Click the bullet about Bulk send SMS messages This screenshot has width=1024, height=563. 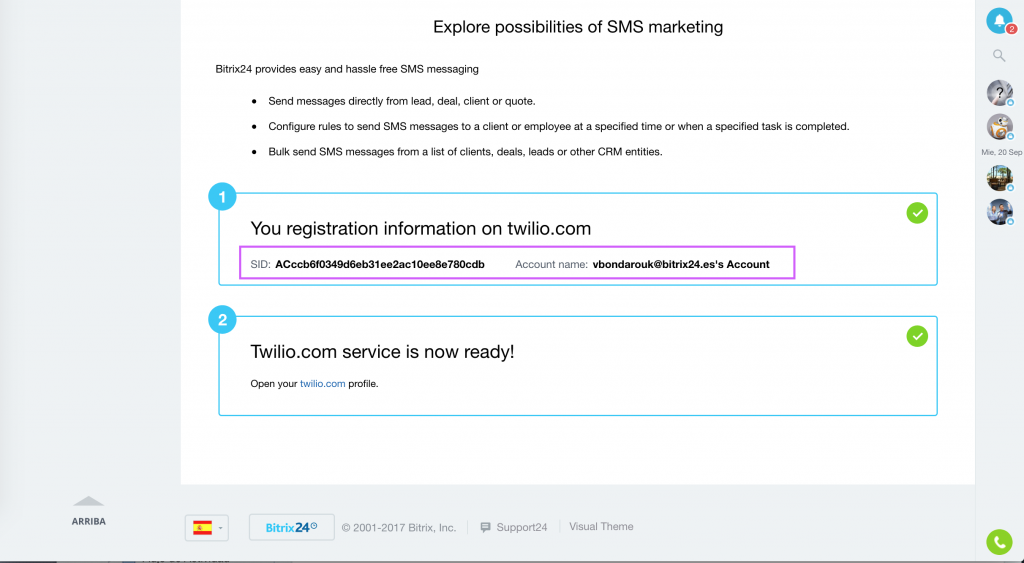pos(465,152)
